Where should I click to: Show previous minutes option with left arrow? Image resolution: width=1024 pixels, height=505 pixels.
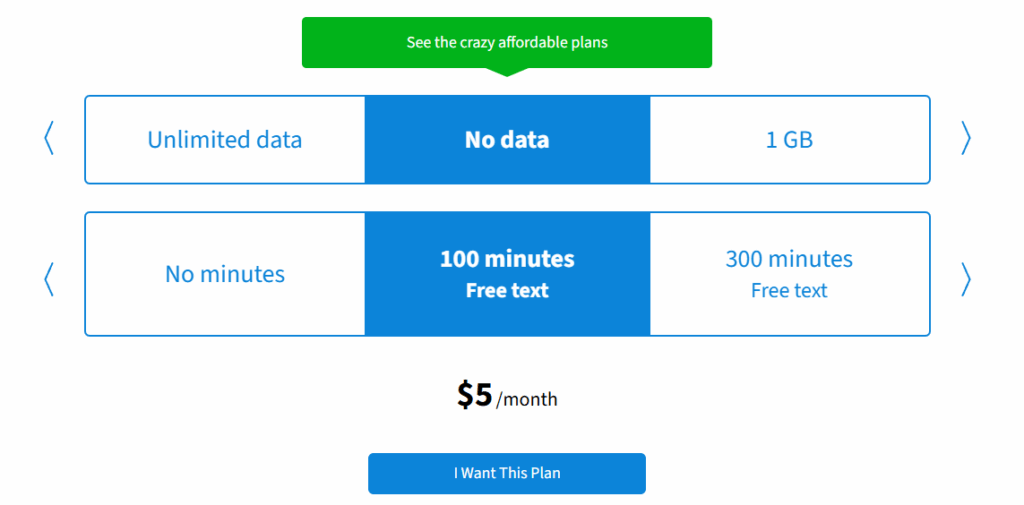coord(48,279)
